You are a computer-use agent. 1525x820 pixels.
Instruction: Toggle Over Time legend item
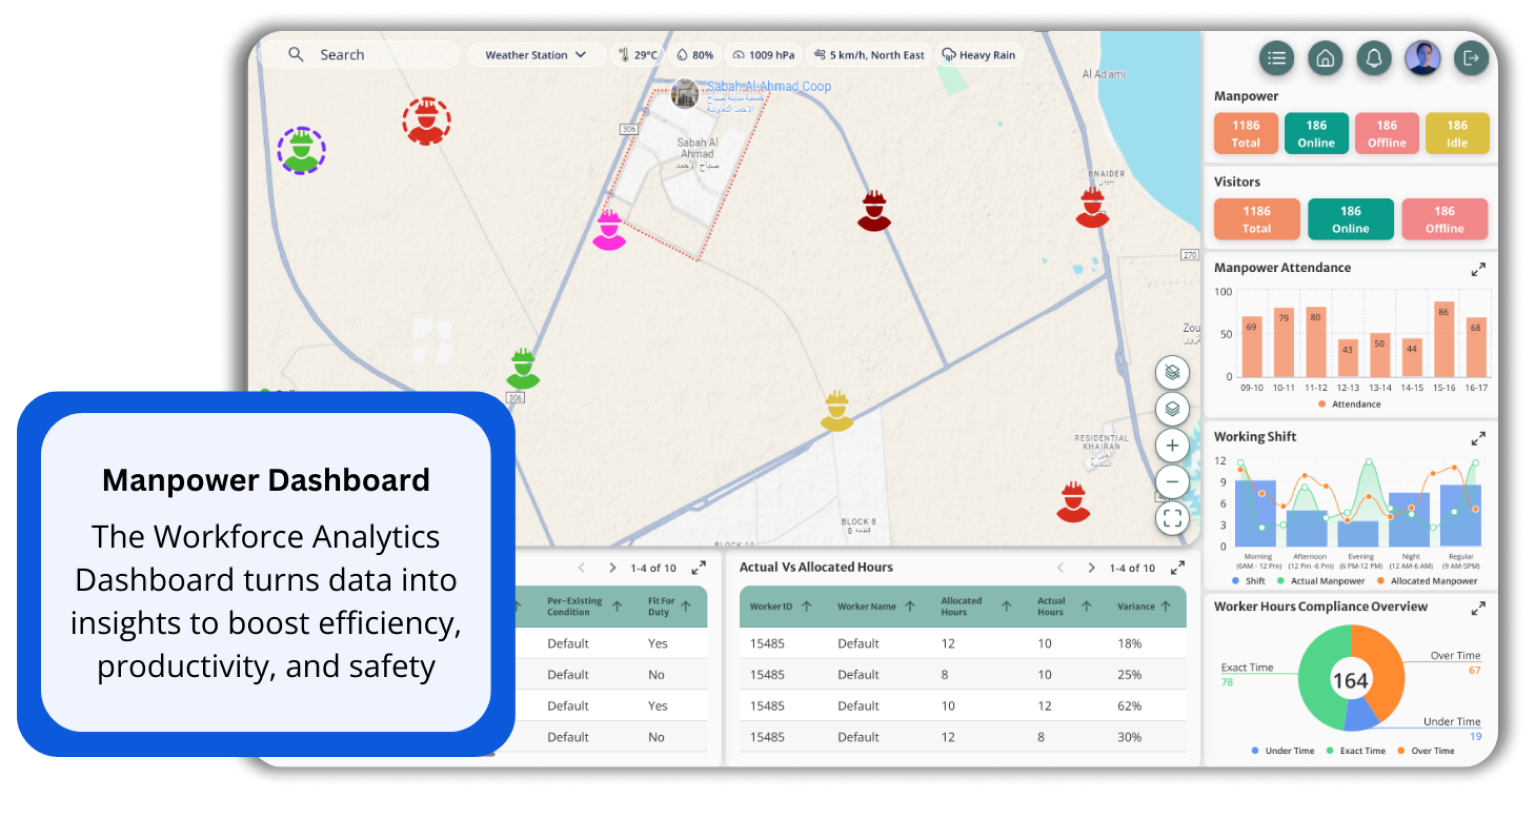1426,751
